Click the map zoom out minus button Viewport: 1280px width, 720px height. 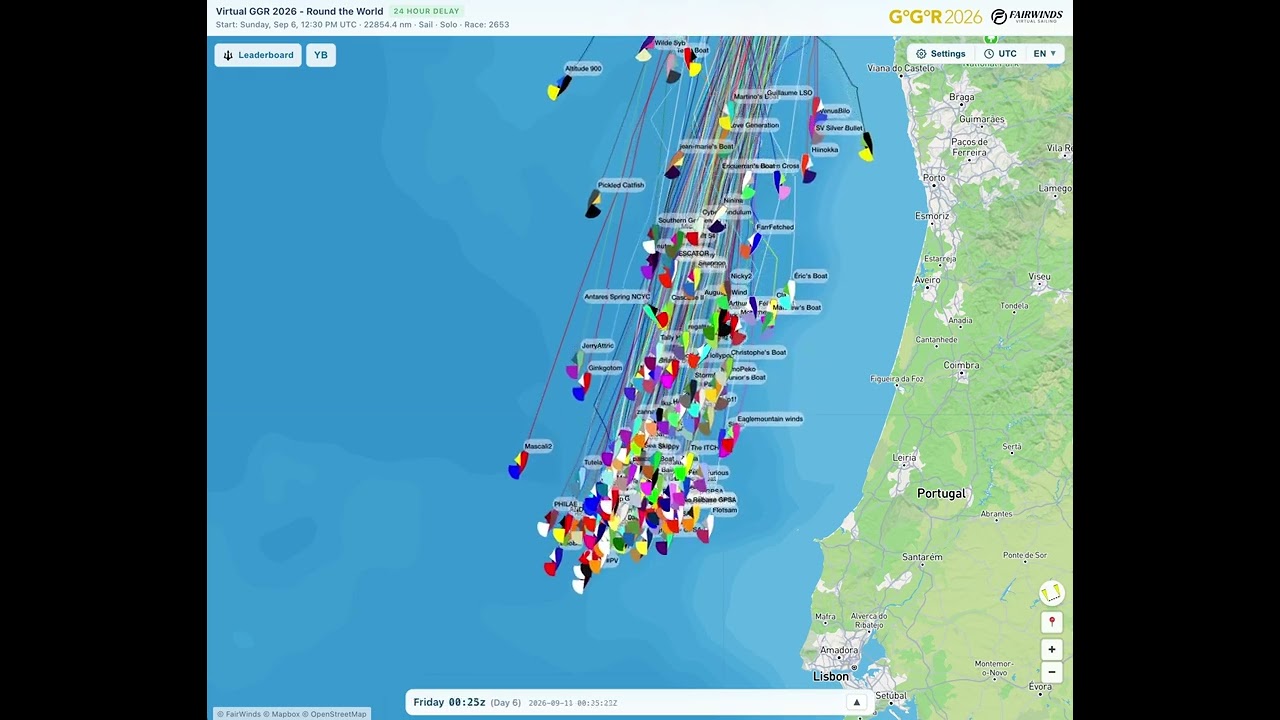(1051, 672)
